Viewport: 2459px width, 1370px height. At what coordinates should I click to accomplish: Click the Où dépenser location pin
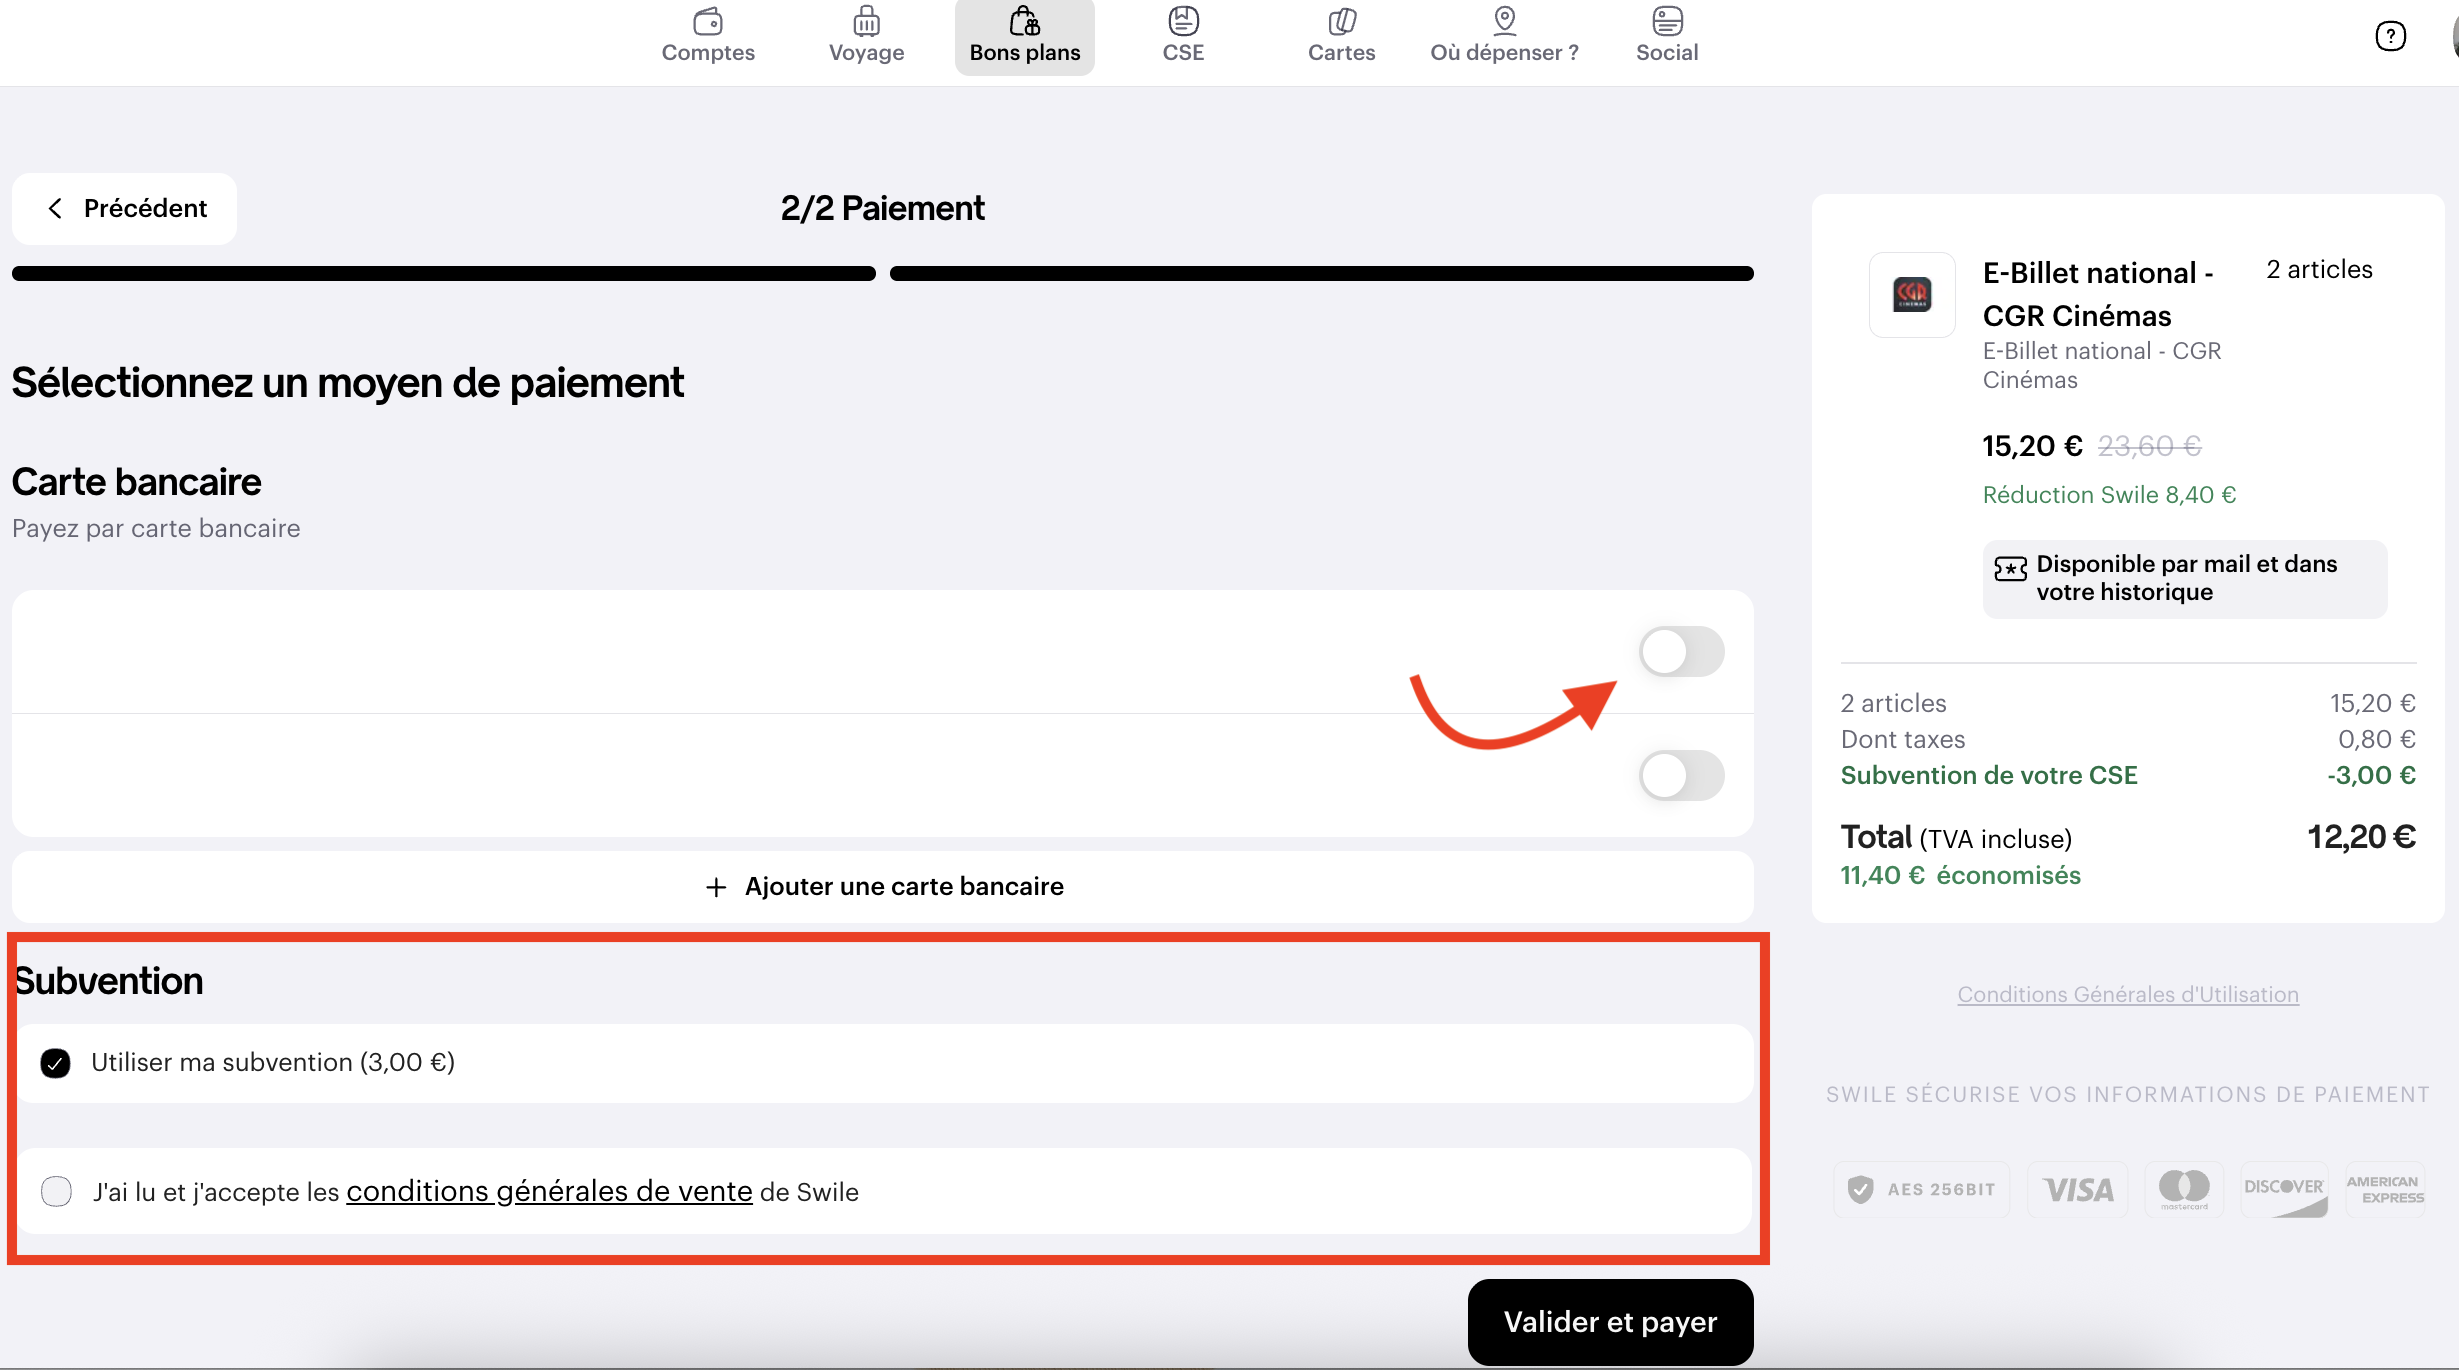click(1504, 21)
